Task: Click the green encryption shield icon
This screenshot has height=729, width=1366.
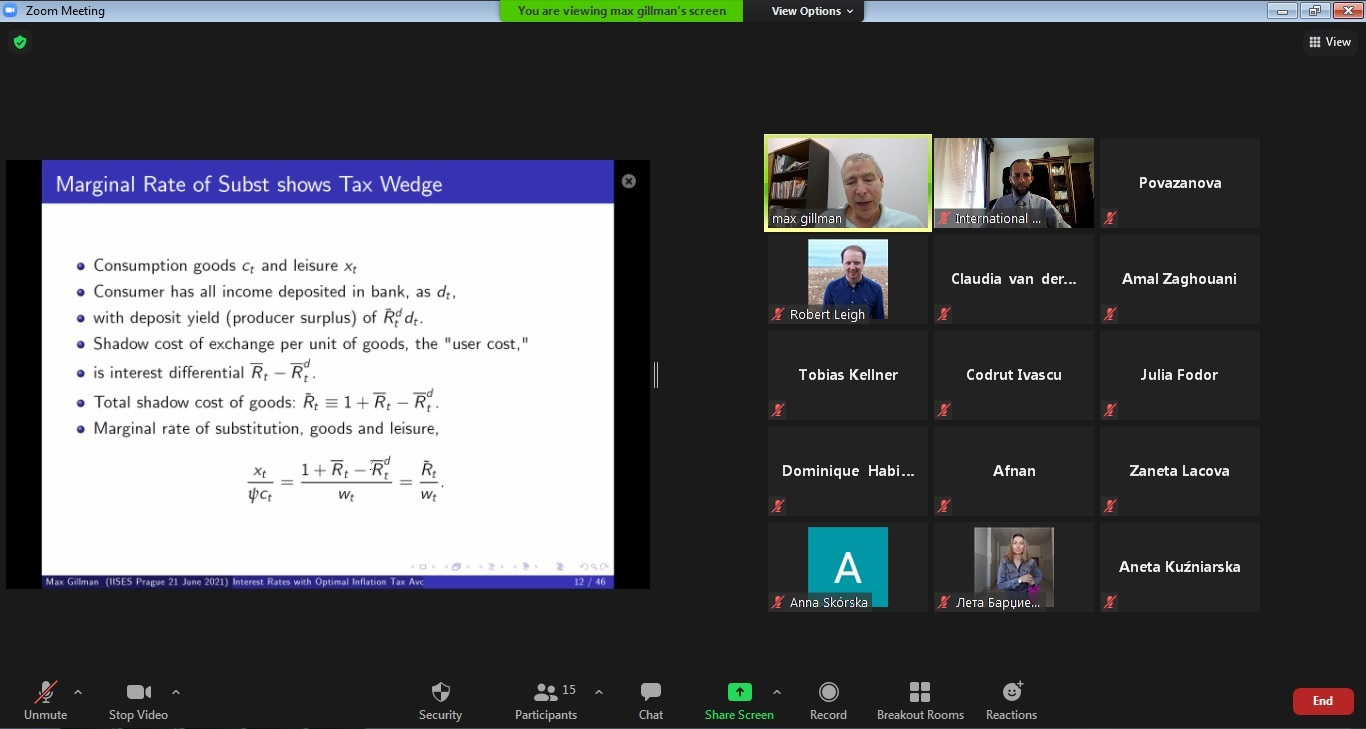Action: coord(19,42)
